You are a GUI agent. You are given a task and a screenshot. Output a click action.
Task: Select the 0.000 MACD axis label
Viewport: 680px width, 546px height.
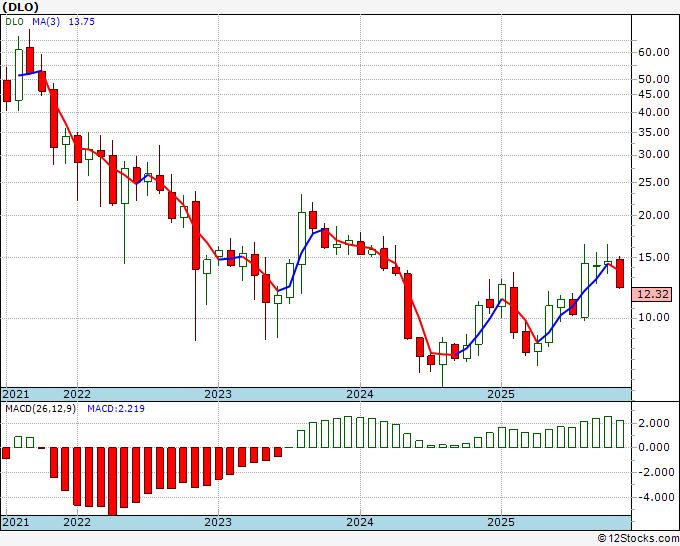coord(654,448)
